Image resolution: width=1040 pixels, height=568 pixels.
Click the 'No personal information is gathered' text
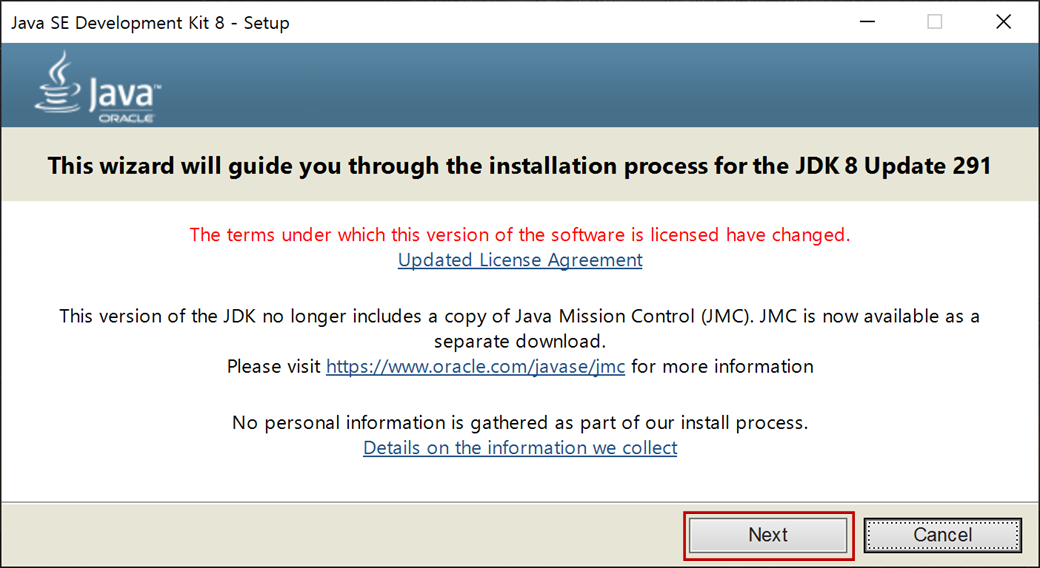point(520,422)
